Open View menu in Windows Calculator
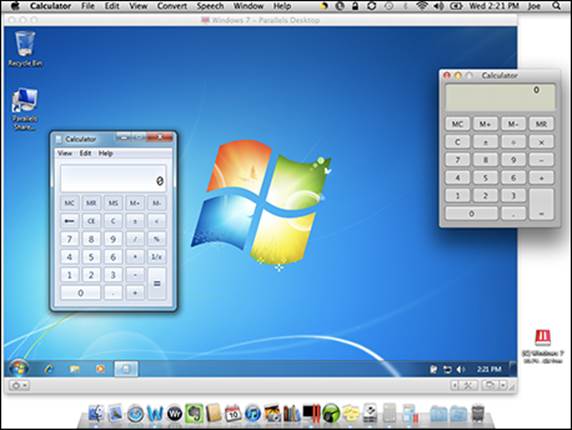The width and height of the screenshot is (572, 430). (65, 154)
